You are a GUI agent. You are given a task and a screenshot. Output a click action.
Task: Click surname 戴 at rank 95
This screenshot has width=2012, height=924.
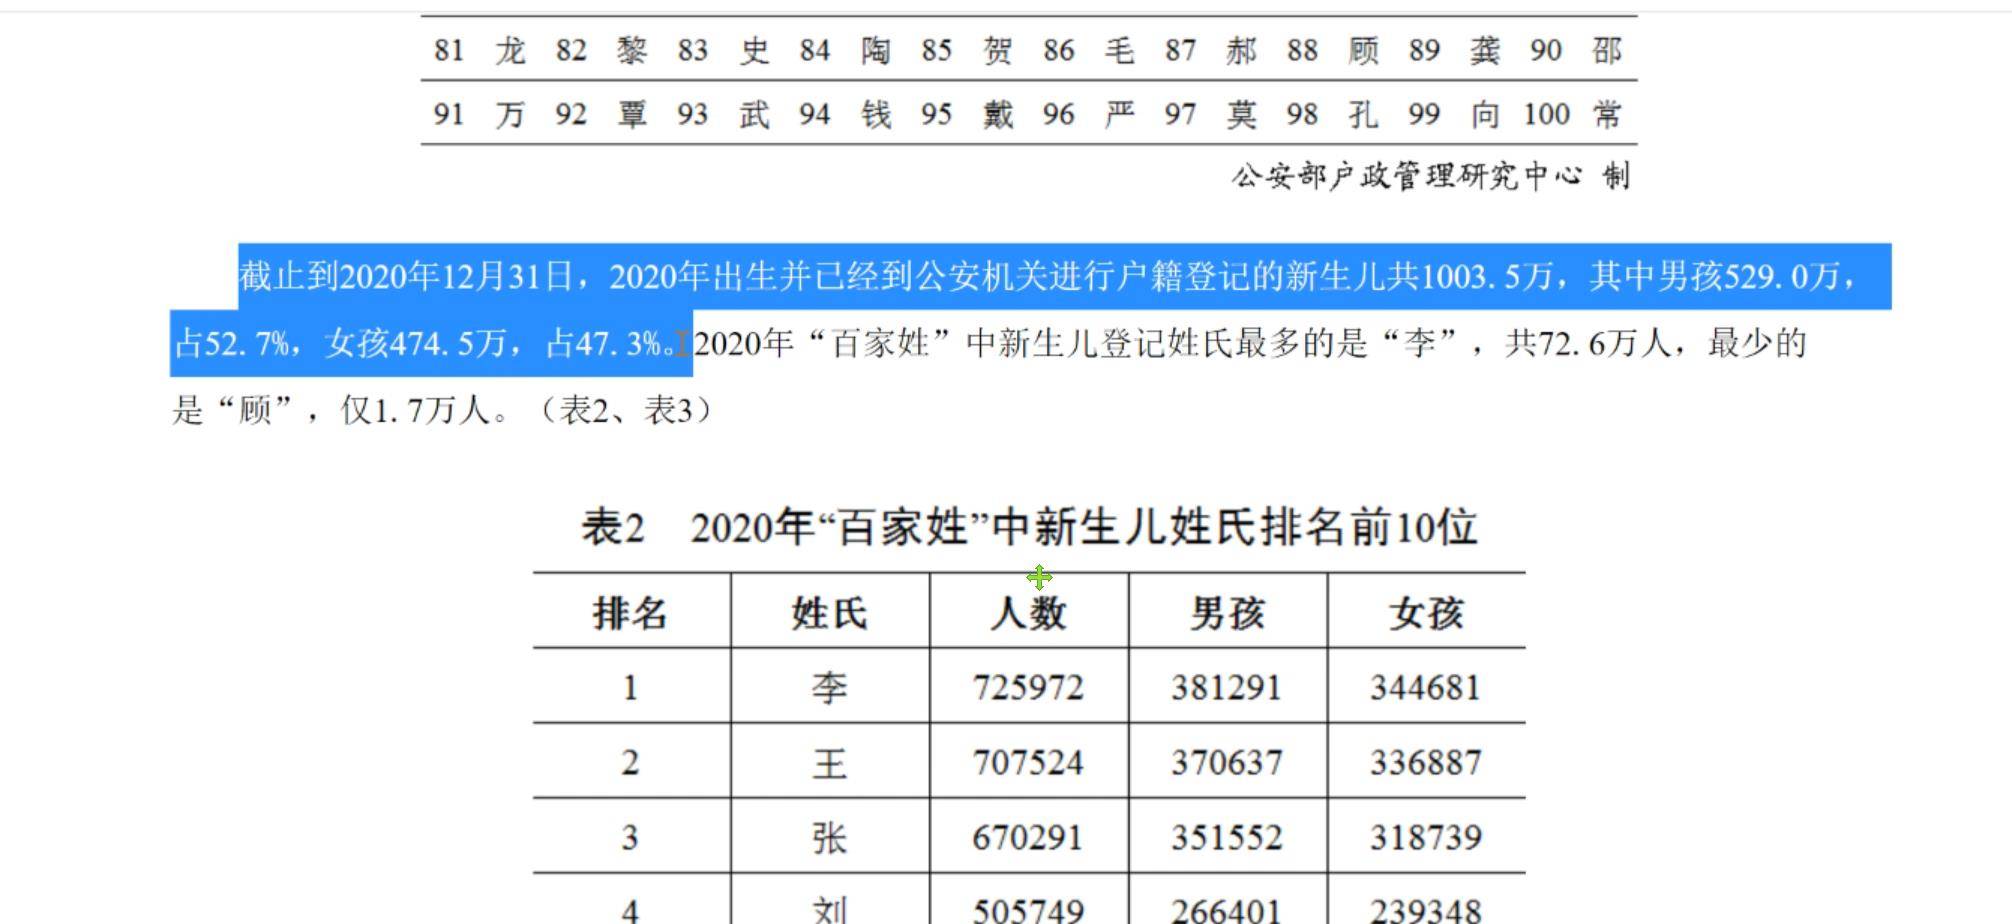(998, 115)
